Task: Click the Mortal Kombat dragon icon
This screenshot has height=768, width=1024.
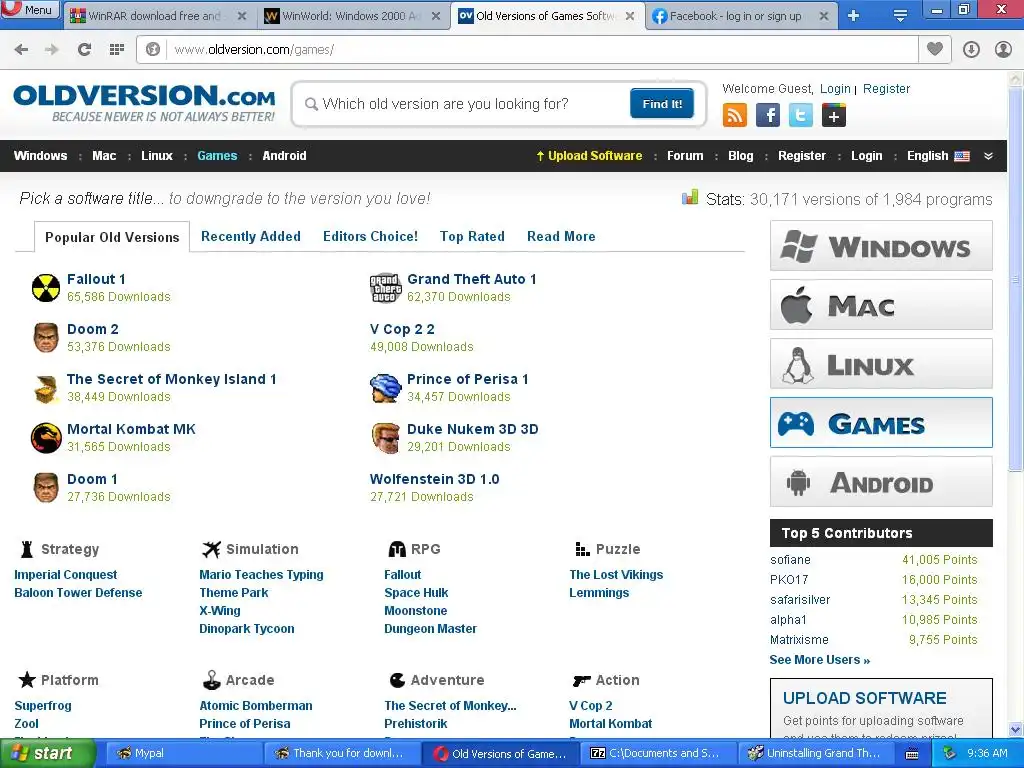Action: (x=46, y=438)
